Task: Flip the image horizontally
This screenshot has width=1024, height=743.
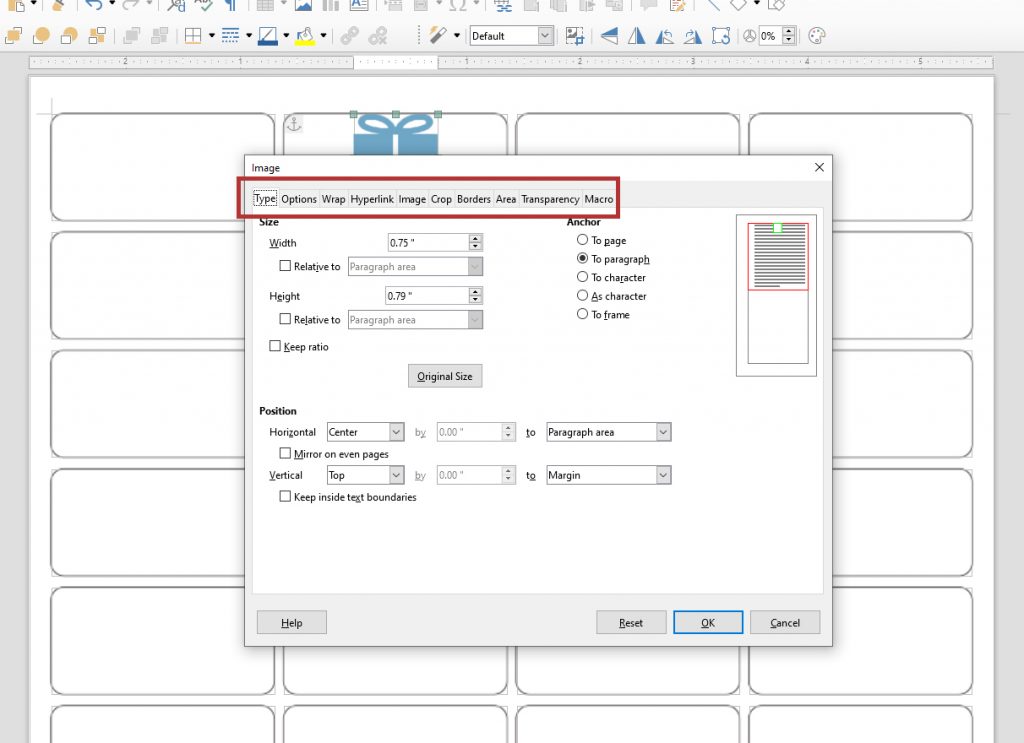Action: pyautogui.click(x=636, y=36)
